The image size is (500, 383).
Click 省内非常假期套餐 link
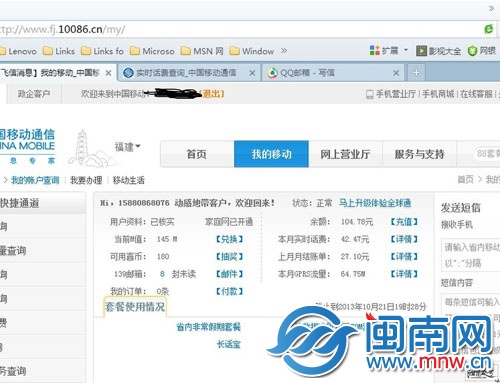(x=208, y=327)
